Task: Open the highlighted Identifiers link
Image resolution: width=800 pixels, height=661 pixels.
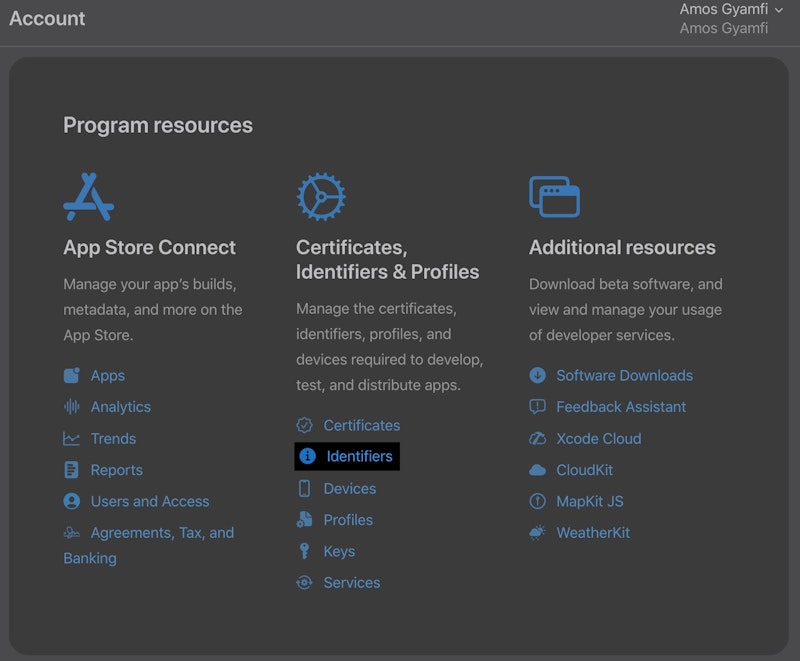Action: click(359, 457)
